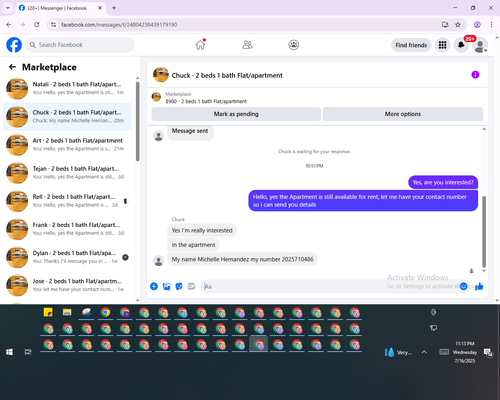Choose a GIF

tap(191, 286)
